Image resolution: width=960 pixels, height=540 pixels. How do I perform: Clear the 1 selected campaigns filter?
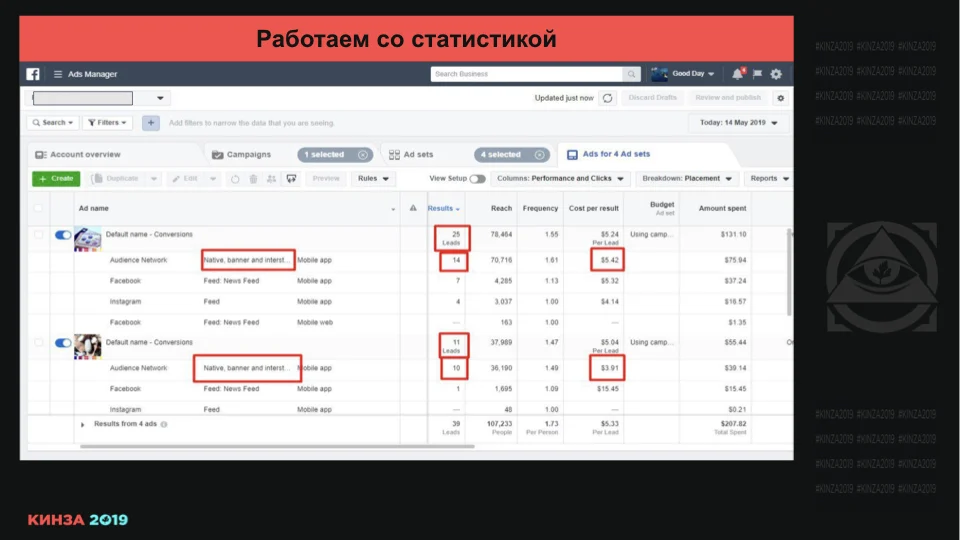click(x=362, y=155)
